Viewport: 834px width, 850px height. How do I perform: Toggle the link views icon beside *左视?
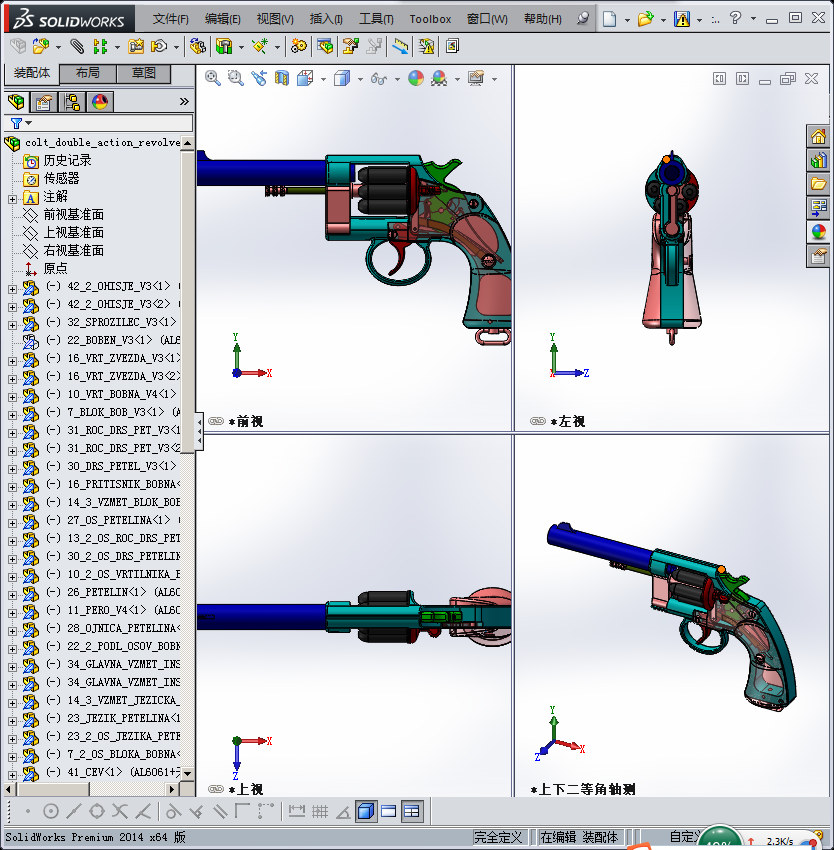pyautogui.click(x=537, y=421)
